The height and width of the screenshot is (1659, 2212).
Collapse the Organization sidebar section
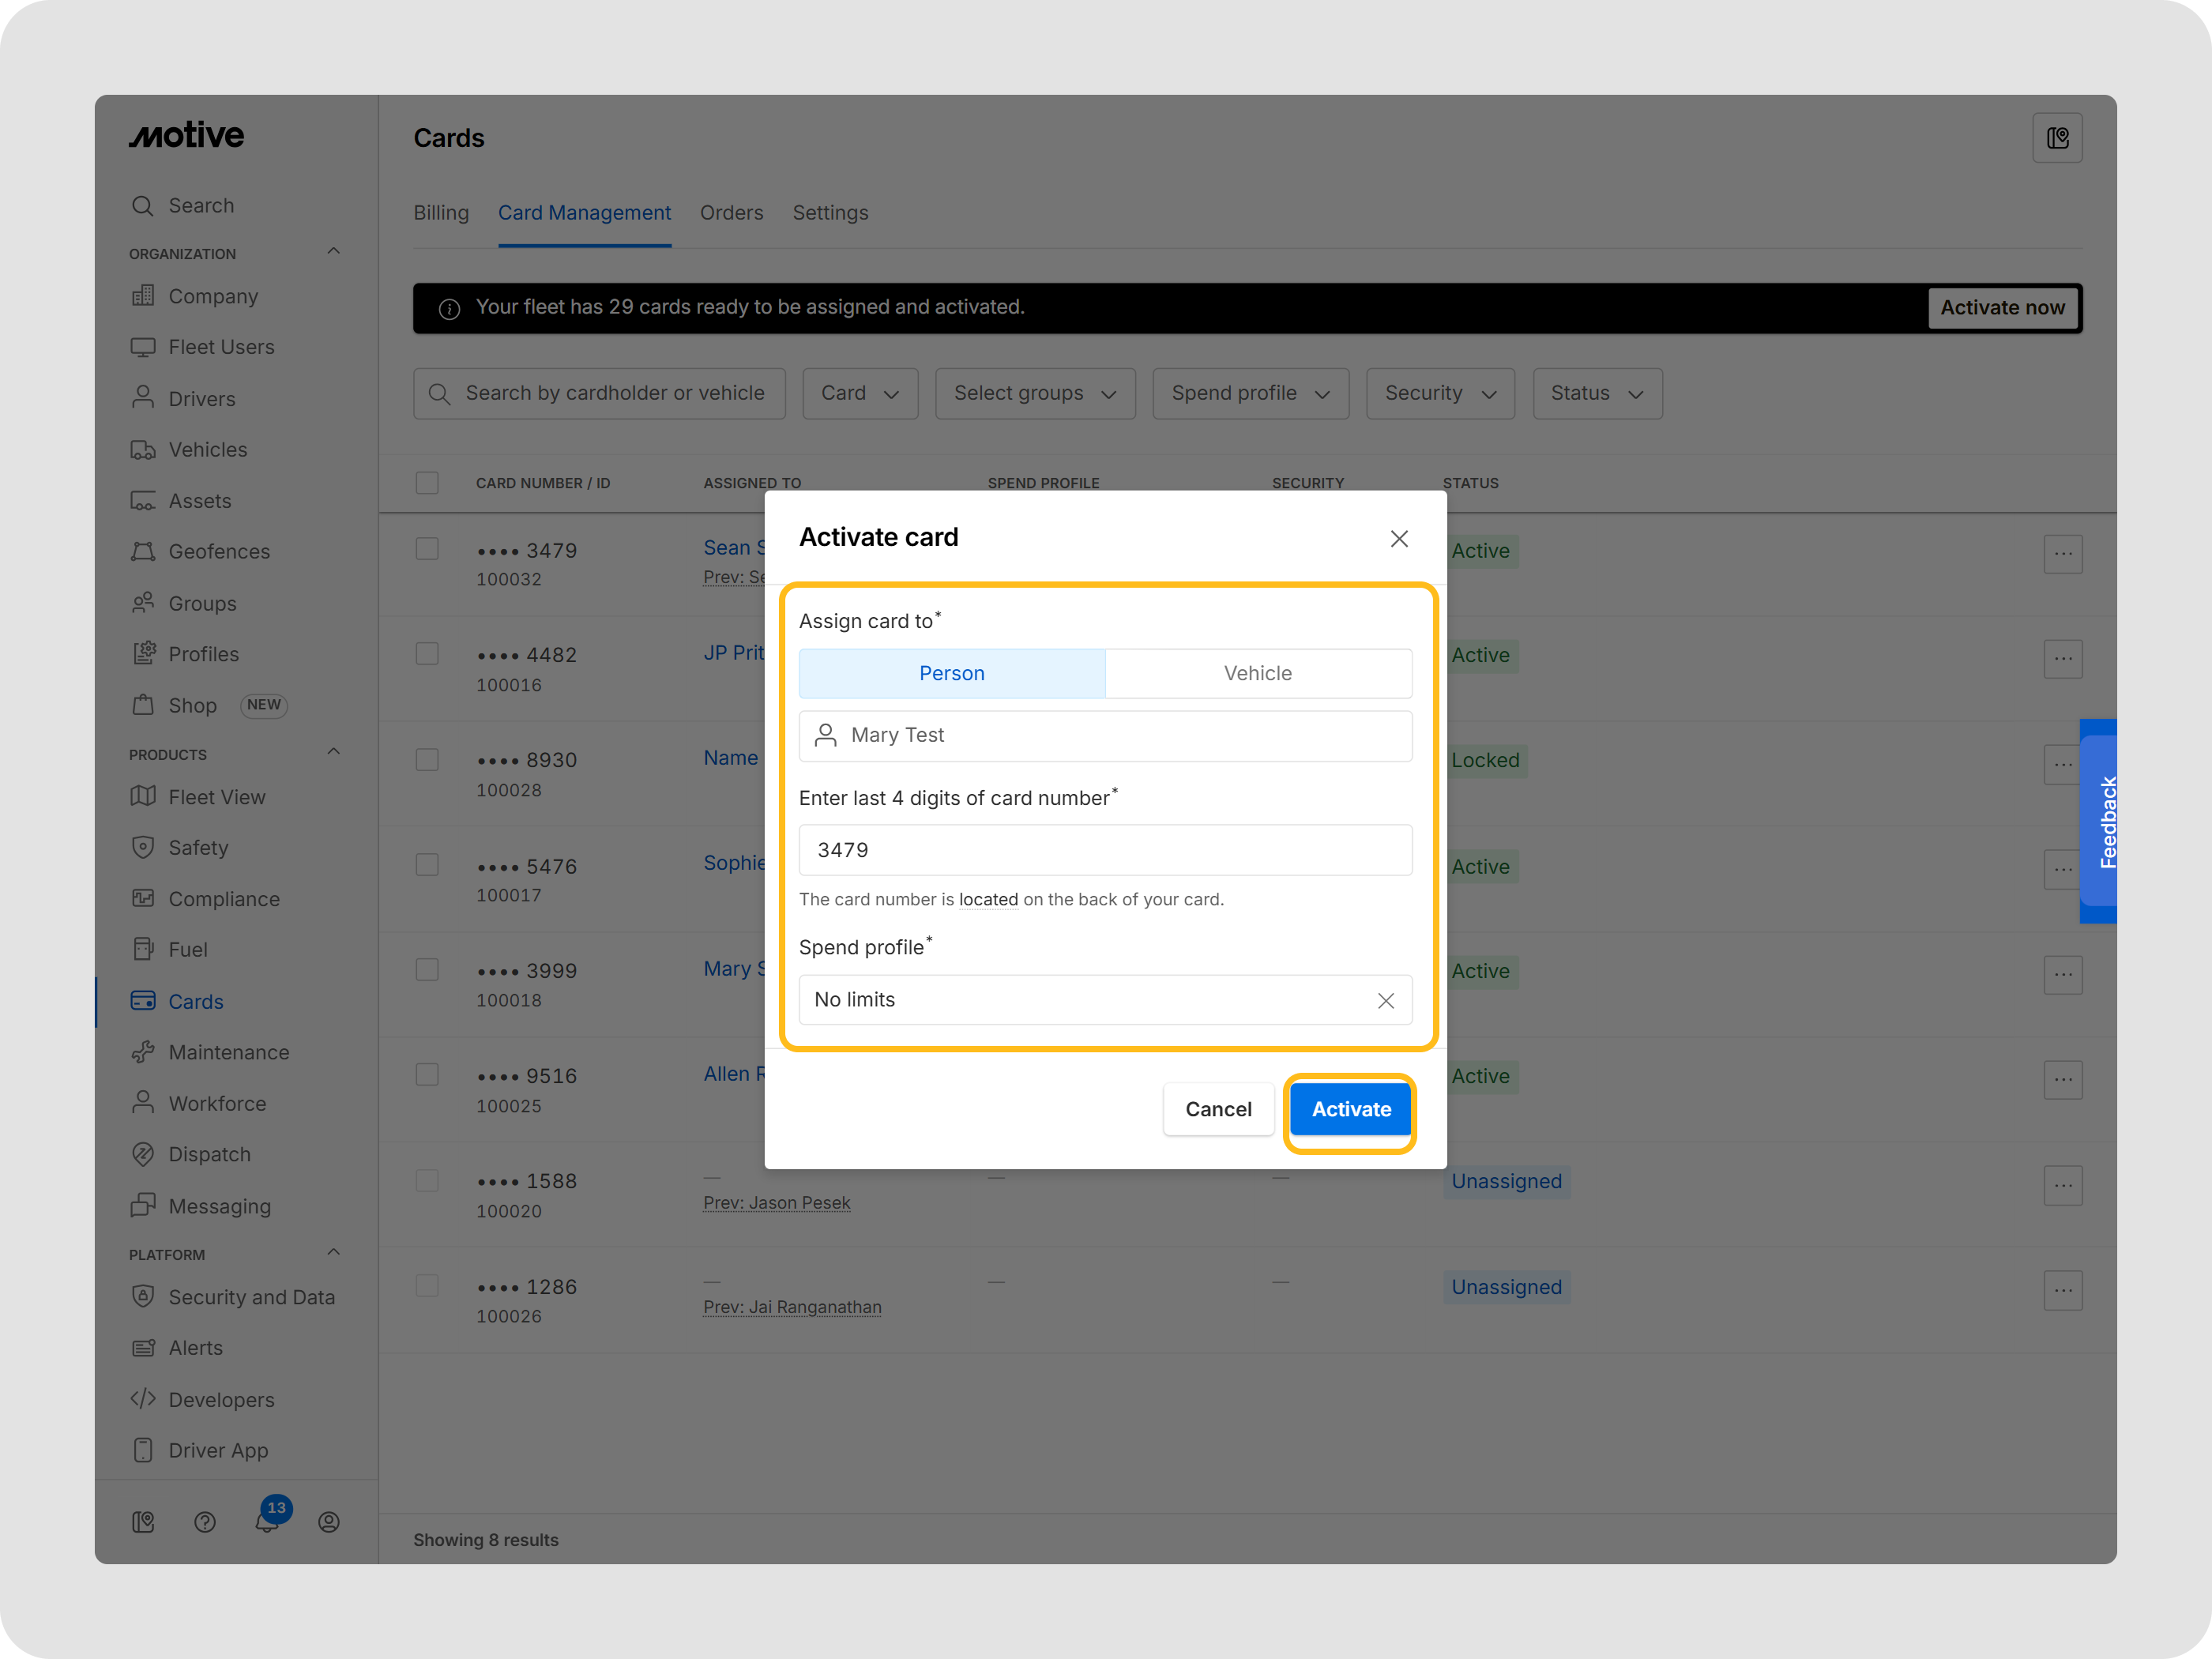(x=334, y=252)
